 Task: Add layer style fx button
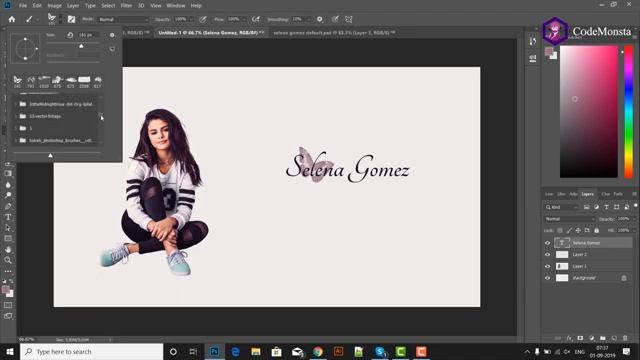[x=569, y=338]
